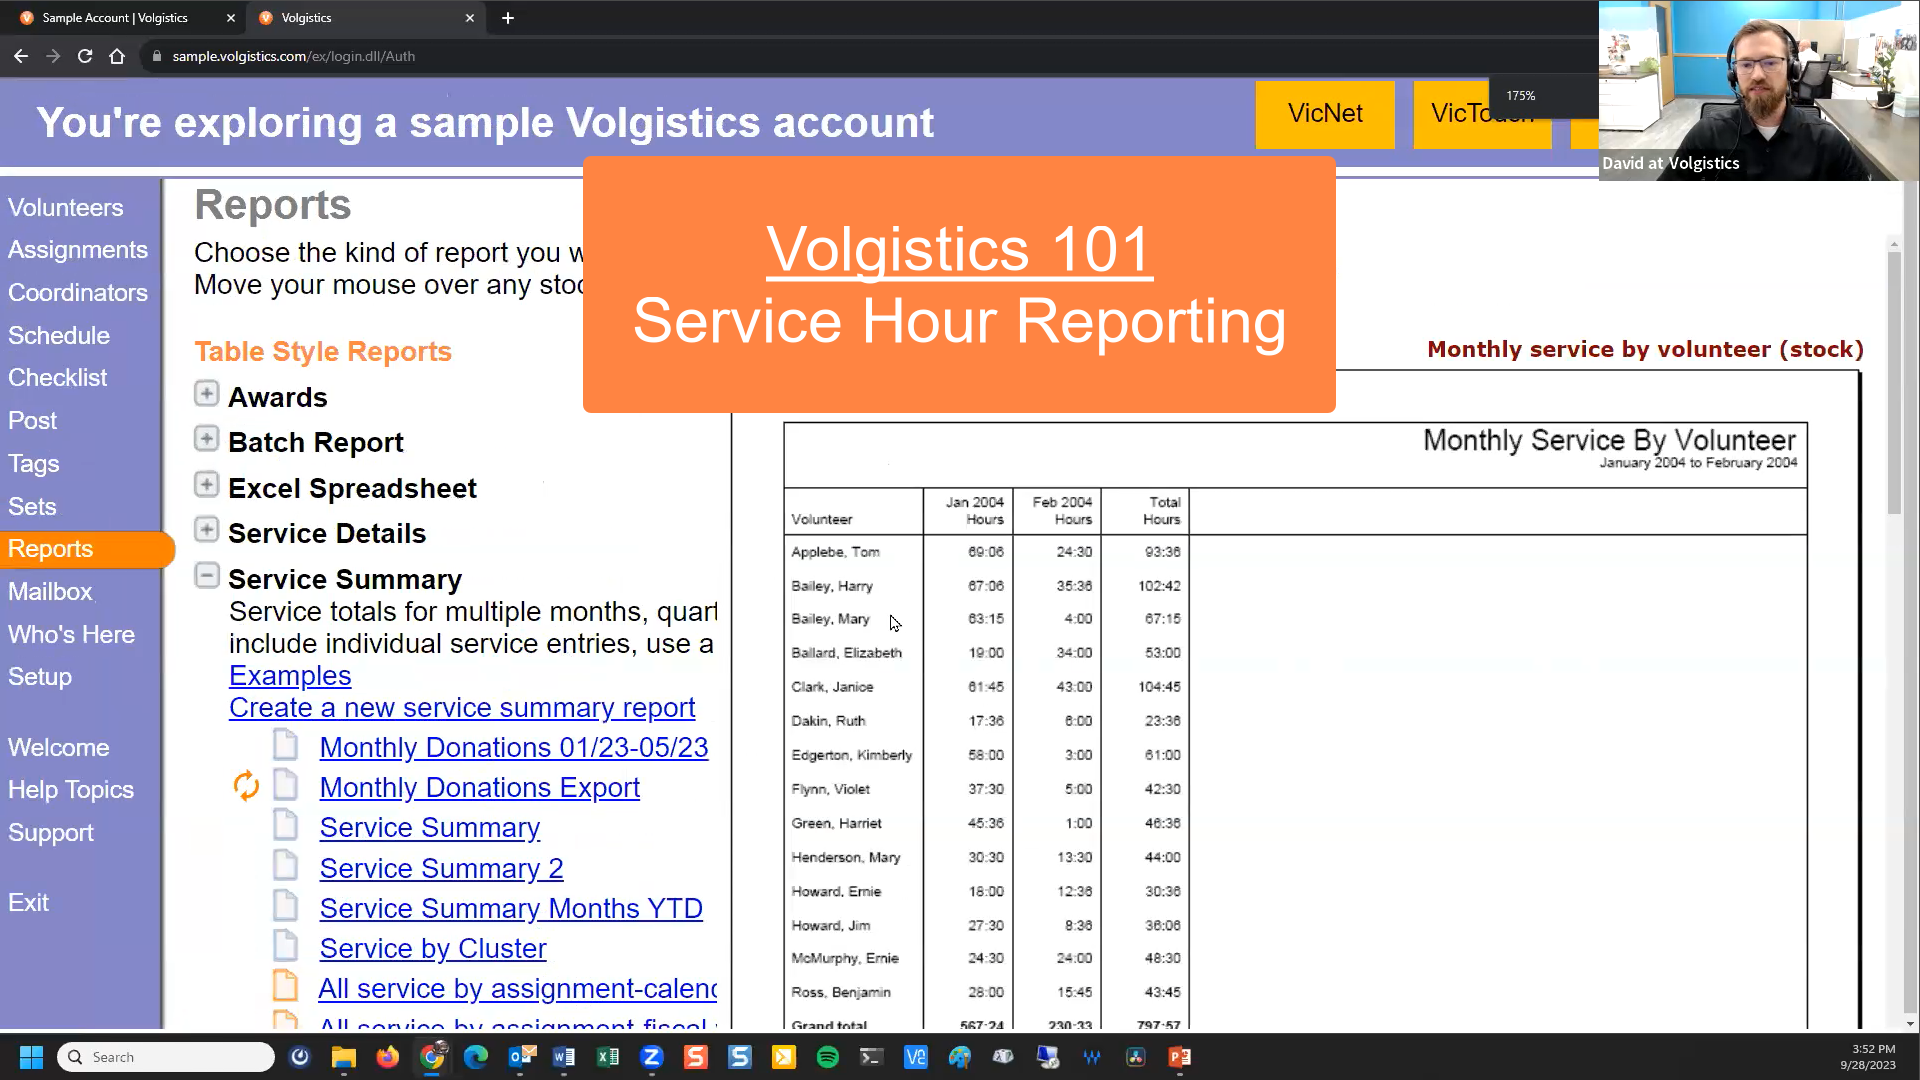
Task: Click the Windows taskbar Search box
Action: click(165, 1057)
